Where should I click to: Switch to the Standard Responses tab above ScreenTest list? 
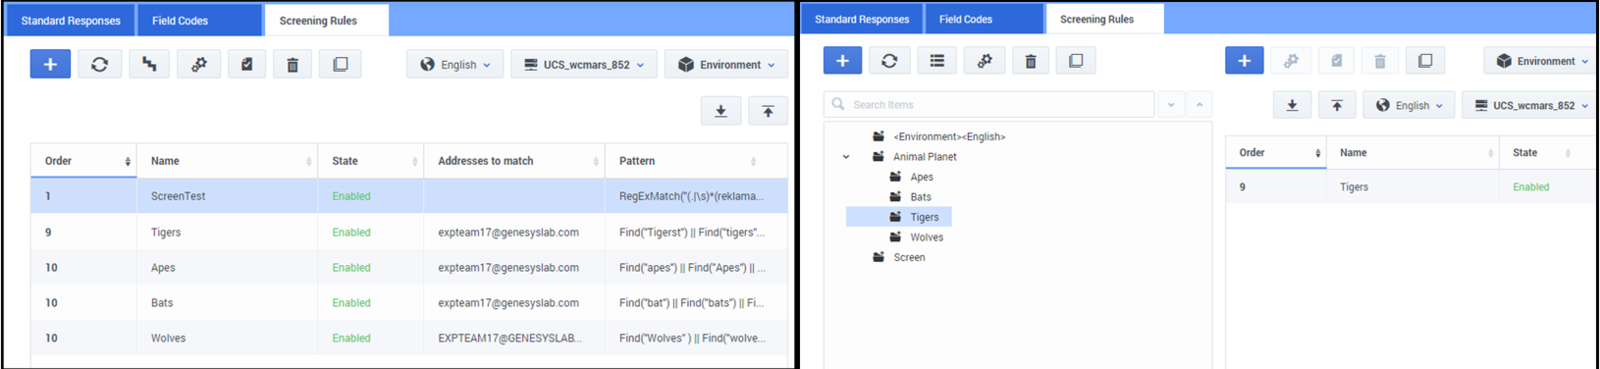[x=71, y=20]
